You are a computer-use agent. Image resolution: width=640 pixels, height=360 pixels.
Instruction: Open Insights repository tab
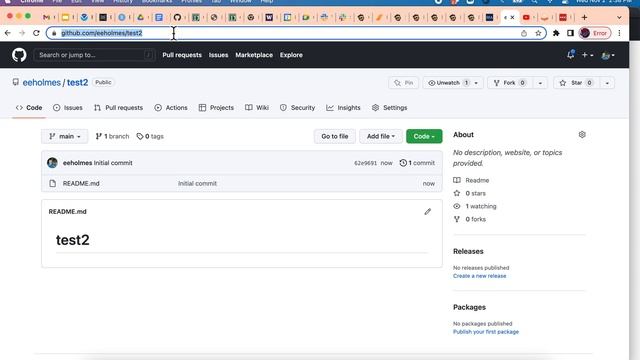click(x=343, y=108)
